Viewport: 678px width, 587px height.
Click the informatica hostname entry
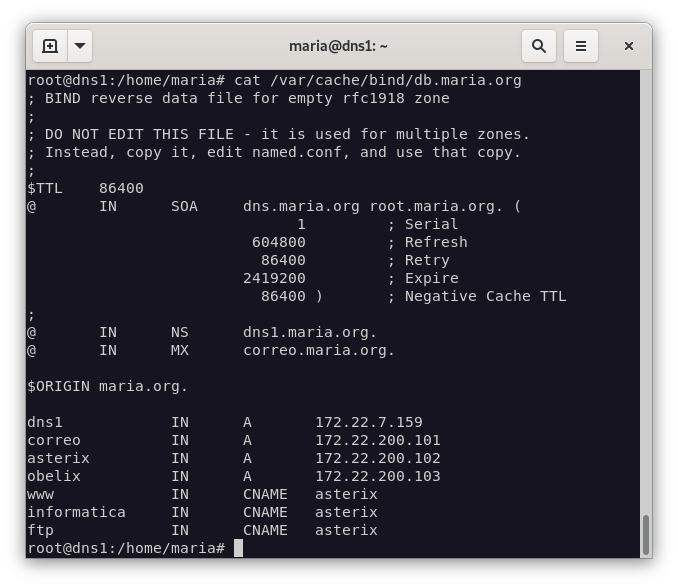click(x=76, y=512)
